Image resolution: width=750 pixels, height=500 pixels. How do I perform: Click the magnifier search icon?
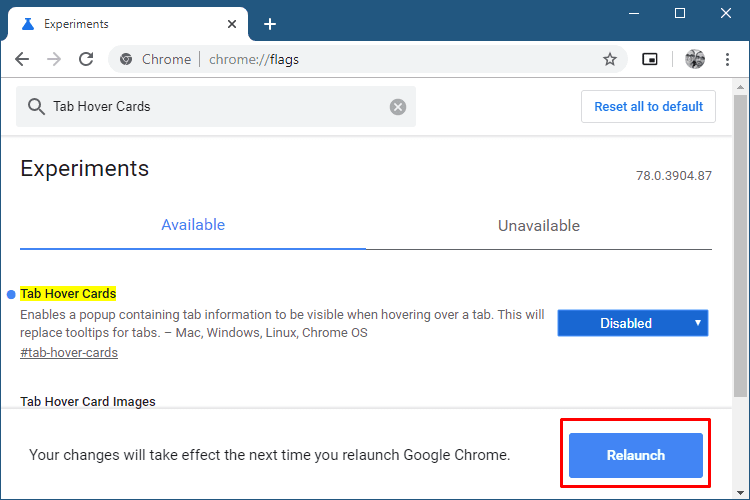36,106
